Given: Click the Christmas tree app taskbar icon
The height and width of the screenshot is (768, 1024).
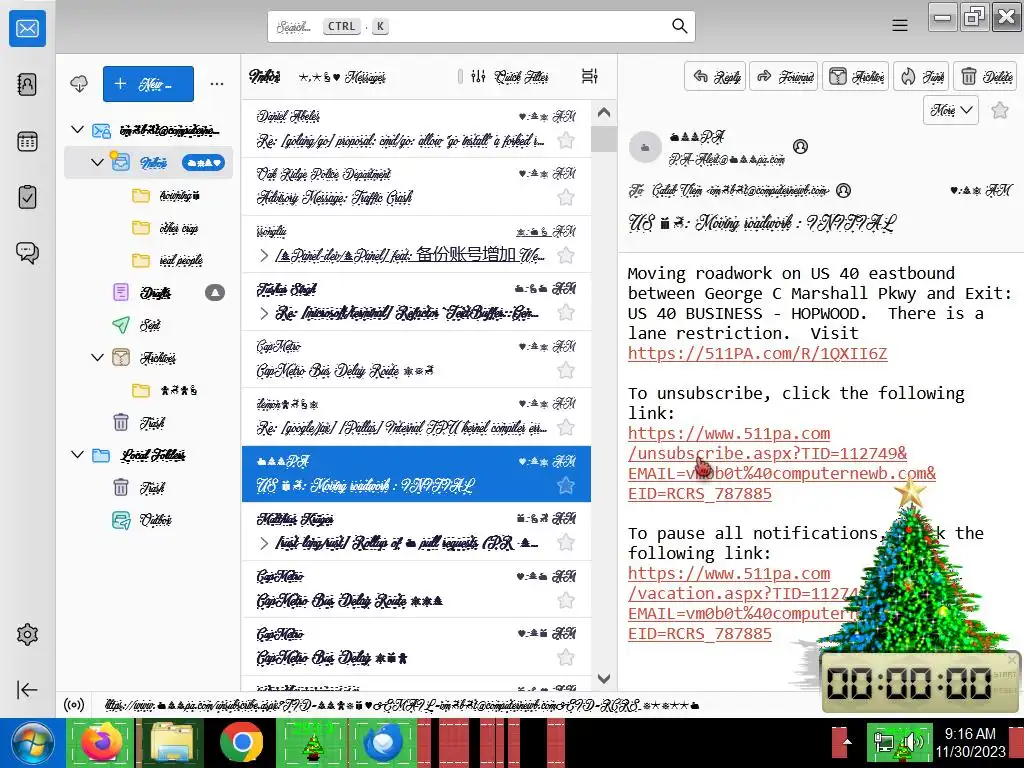Looking at the screenshot, I should pyautogui.click(x=313, y=743).
